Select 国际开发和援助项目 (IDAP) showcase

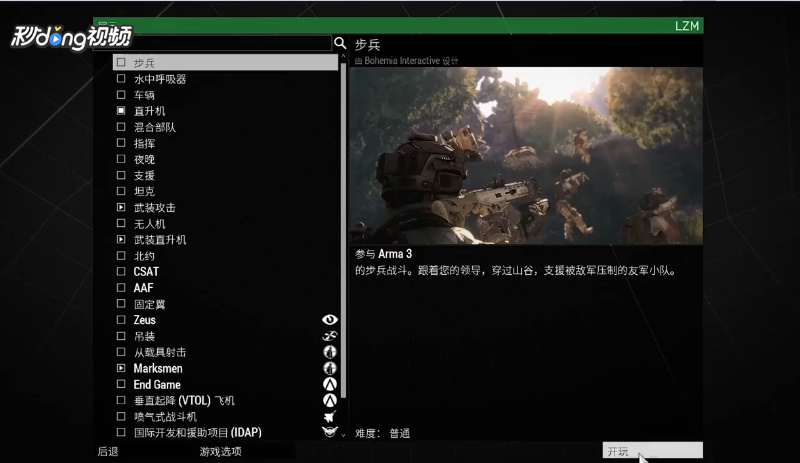tap(225, 432)
